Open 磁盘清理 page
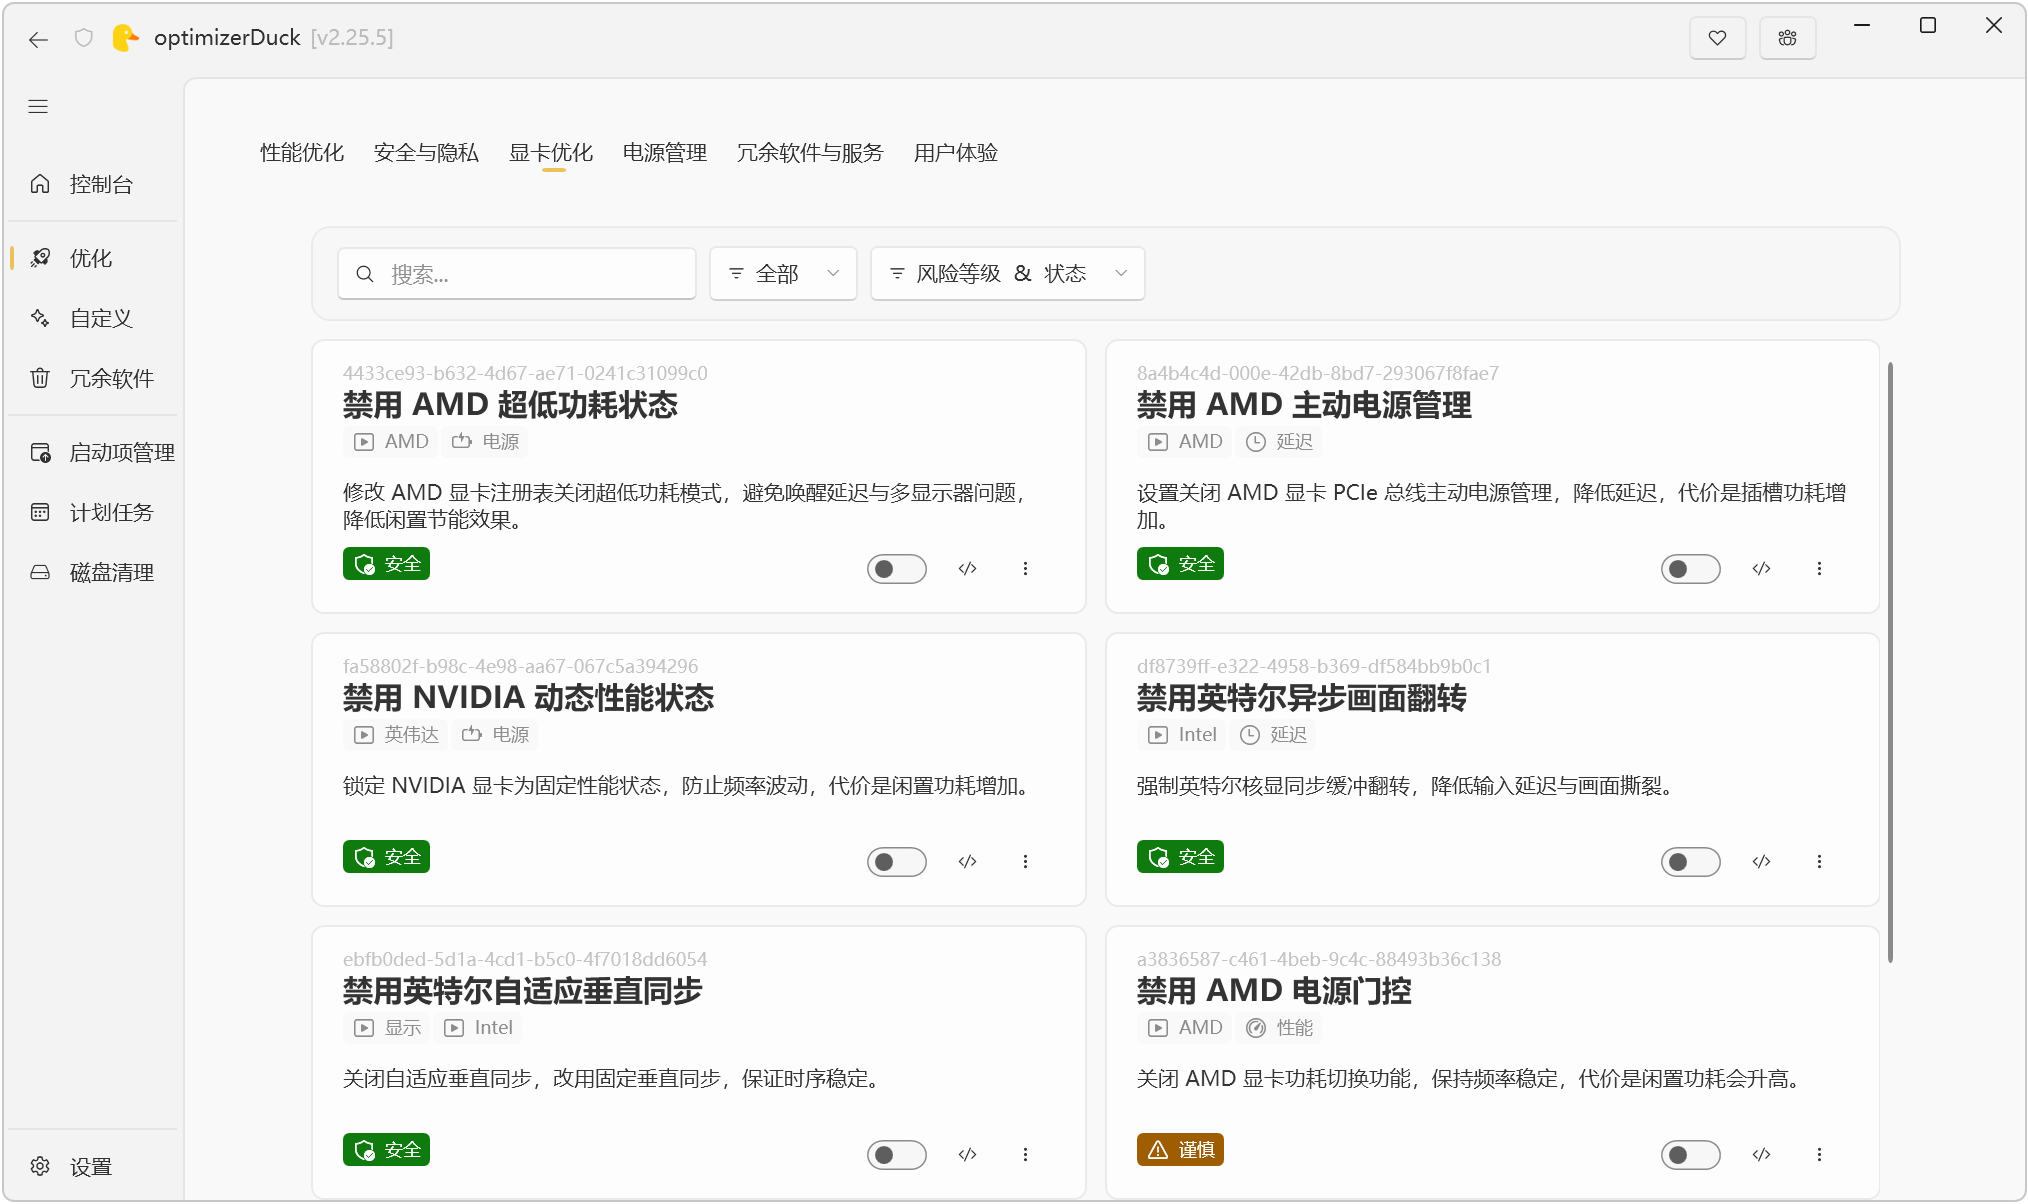The image size is (2028, 1204). click(x=94, y=572)
